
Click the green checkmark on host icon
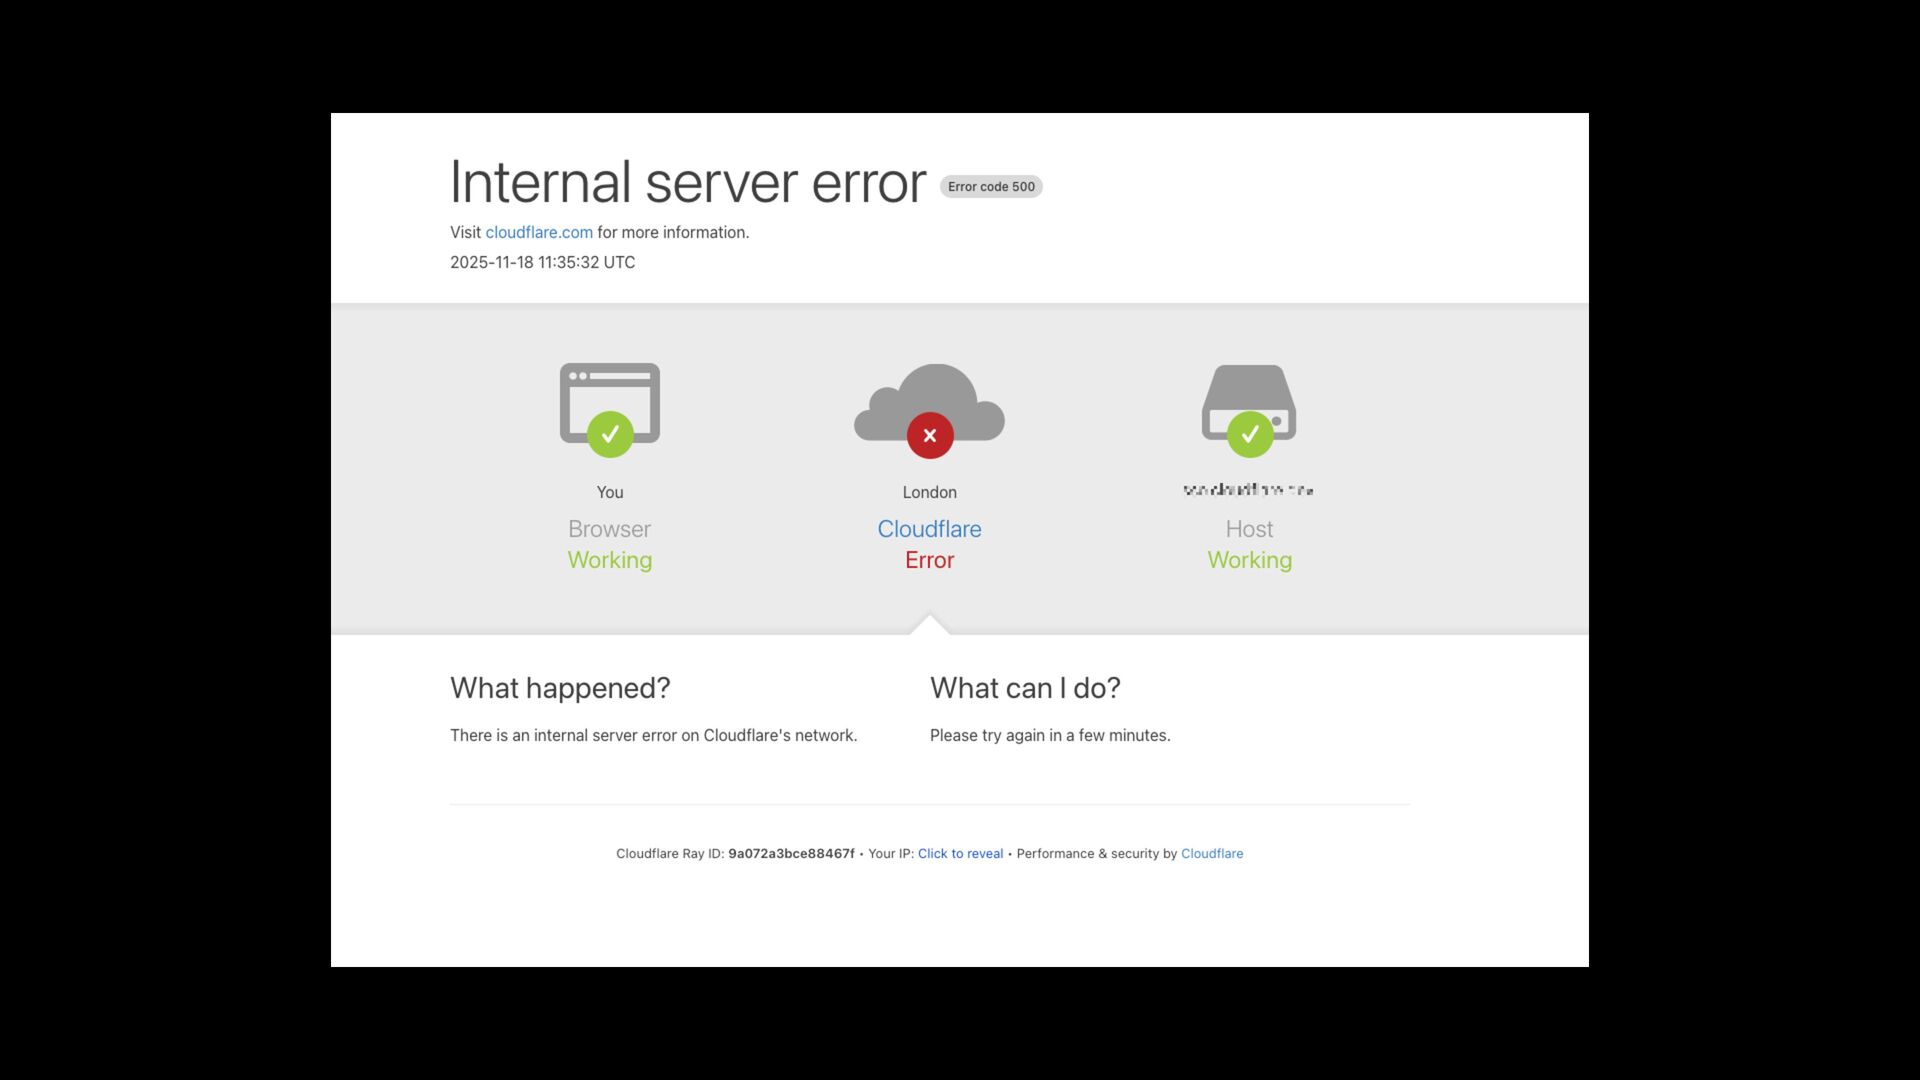click(x=1250, y=434)
